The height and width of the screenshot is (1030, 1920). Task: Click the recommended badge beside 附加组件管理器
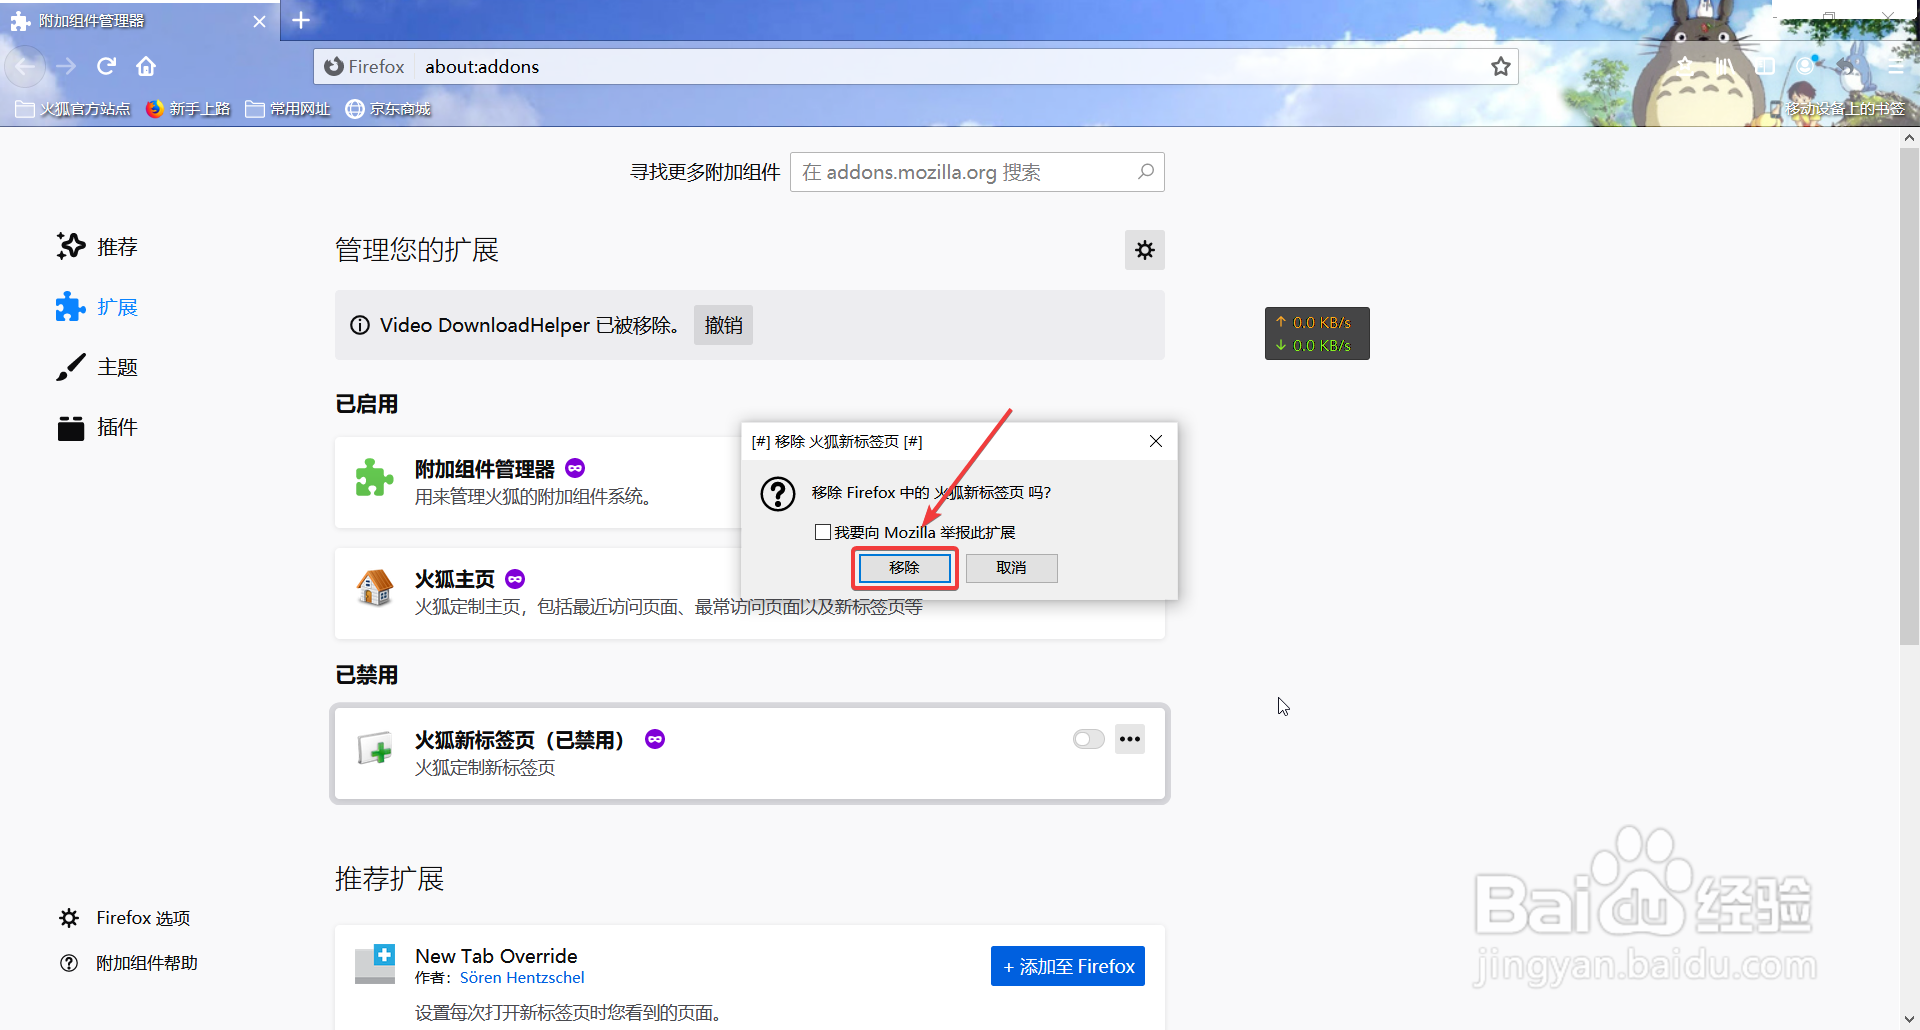(575, 468)
